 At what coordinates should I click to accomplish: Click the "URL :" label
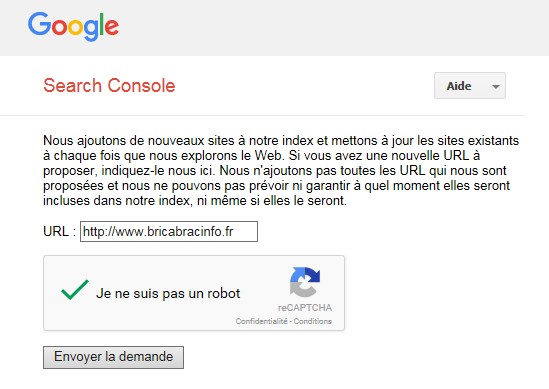(x=60, y=231)
